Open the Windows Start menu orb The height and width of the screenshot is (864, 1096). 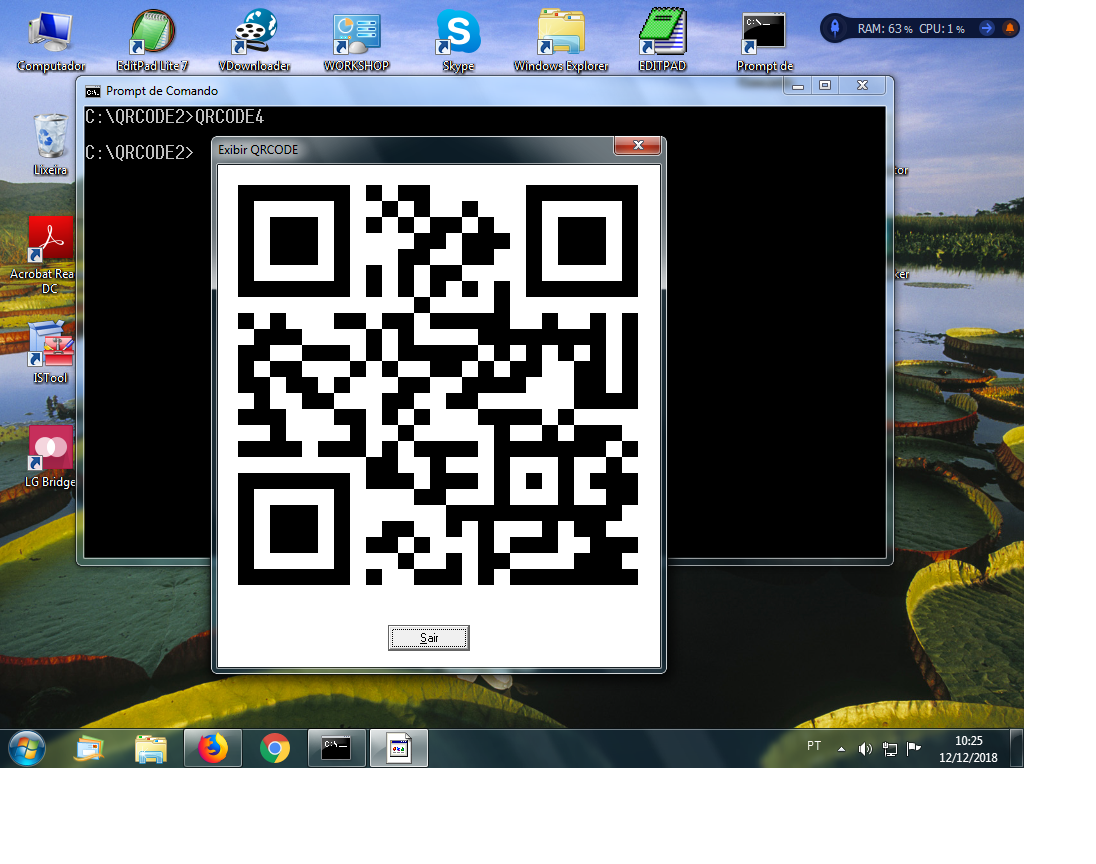click(x=27, y=748)
